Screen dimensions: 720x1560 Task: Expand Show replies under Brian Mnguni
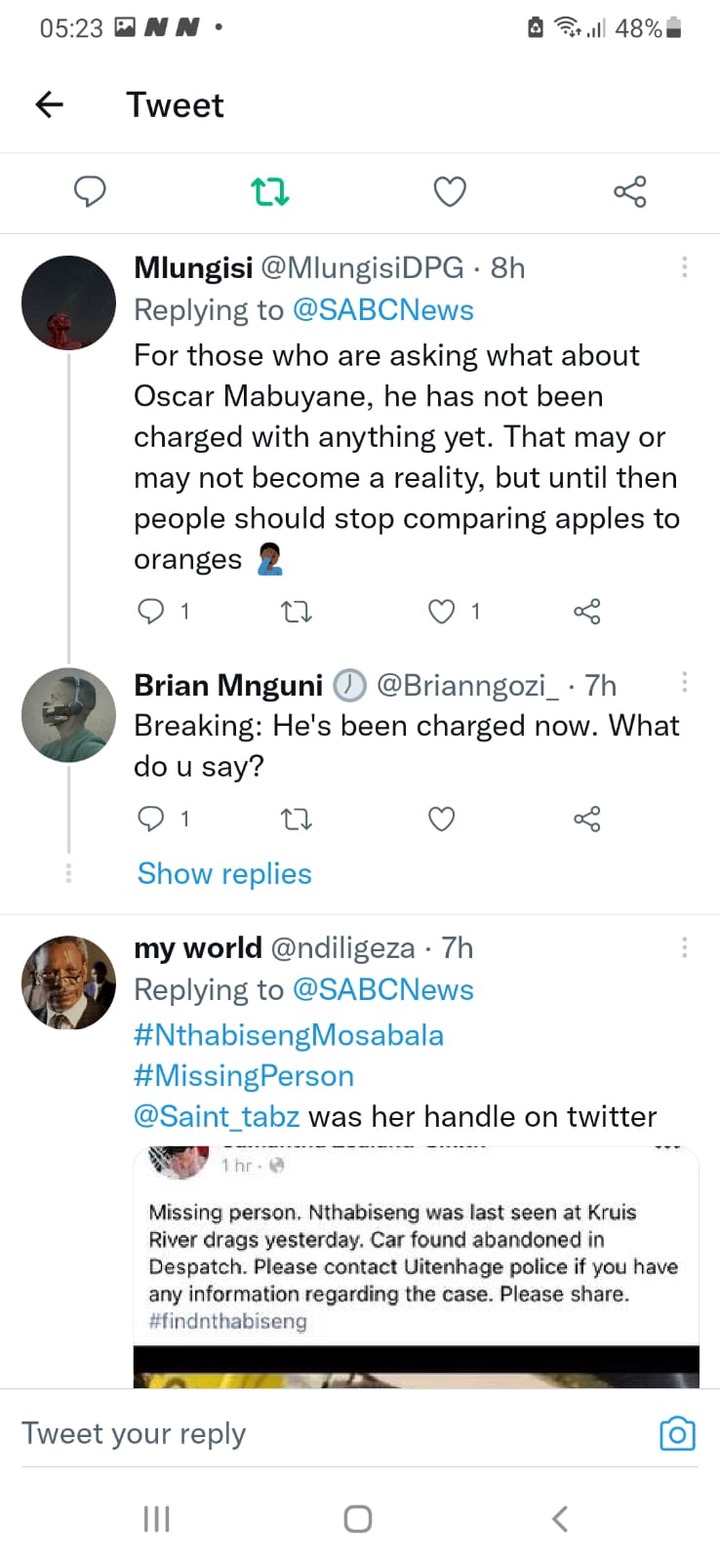click(x=224, y=873)
